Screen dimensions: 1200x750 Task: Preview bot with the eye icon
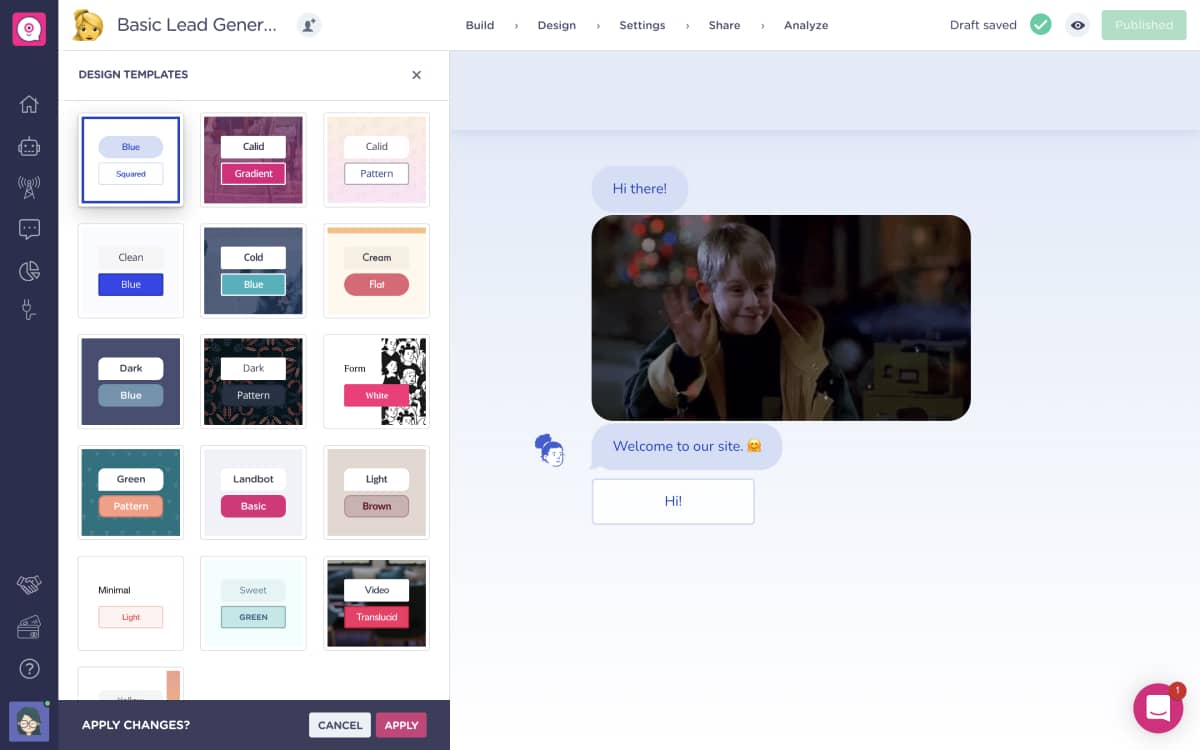(x=1077, y=25)
